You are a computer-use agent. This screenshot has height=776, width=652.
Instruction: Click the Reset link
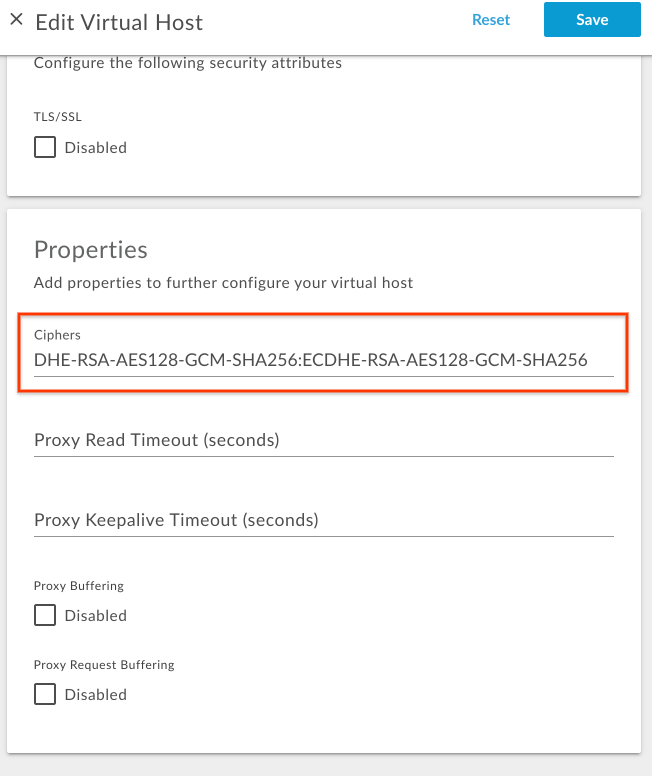[491, 20]
